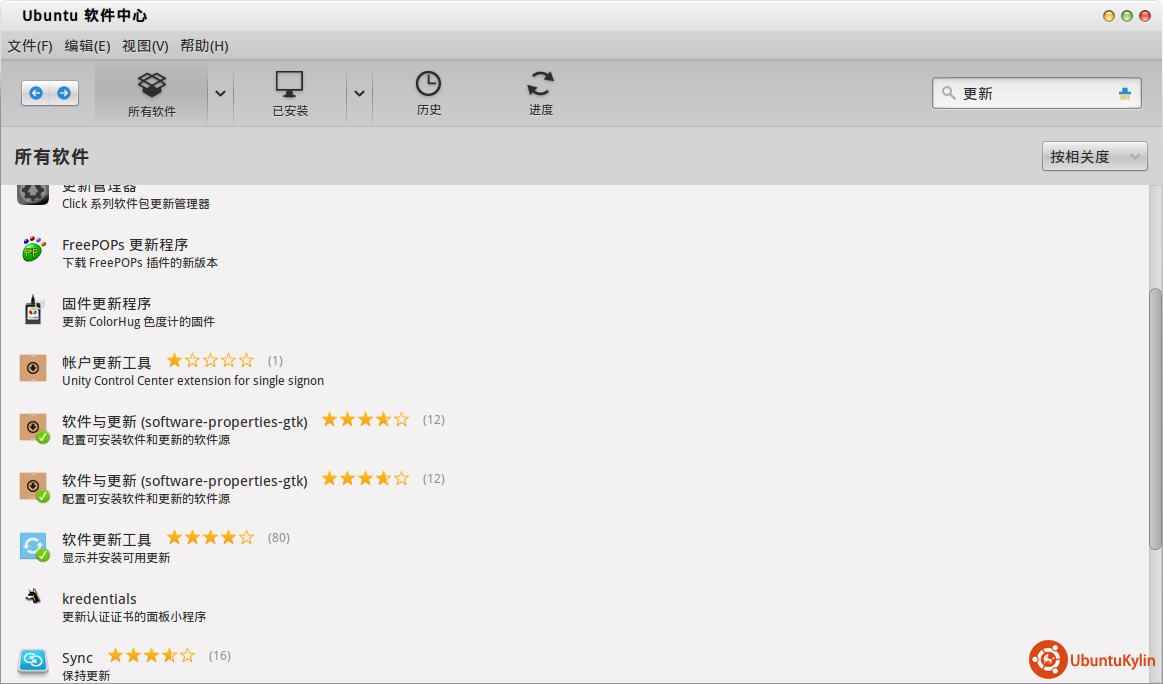This screenshot has width=1163, height=684.
Task: Select the 固件更新程序 ColorHug icon
Action: coord(33,310)
